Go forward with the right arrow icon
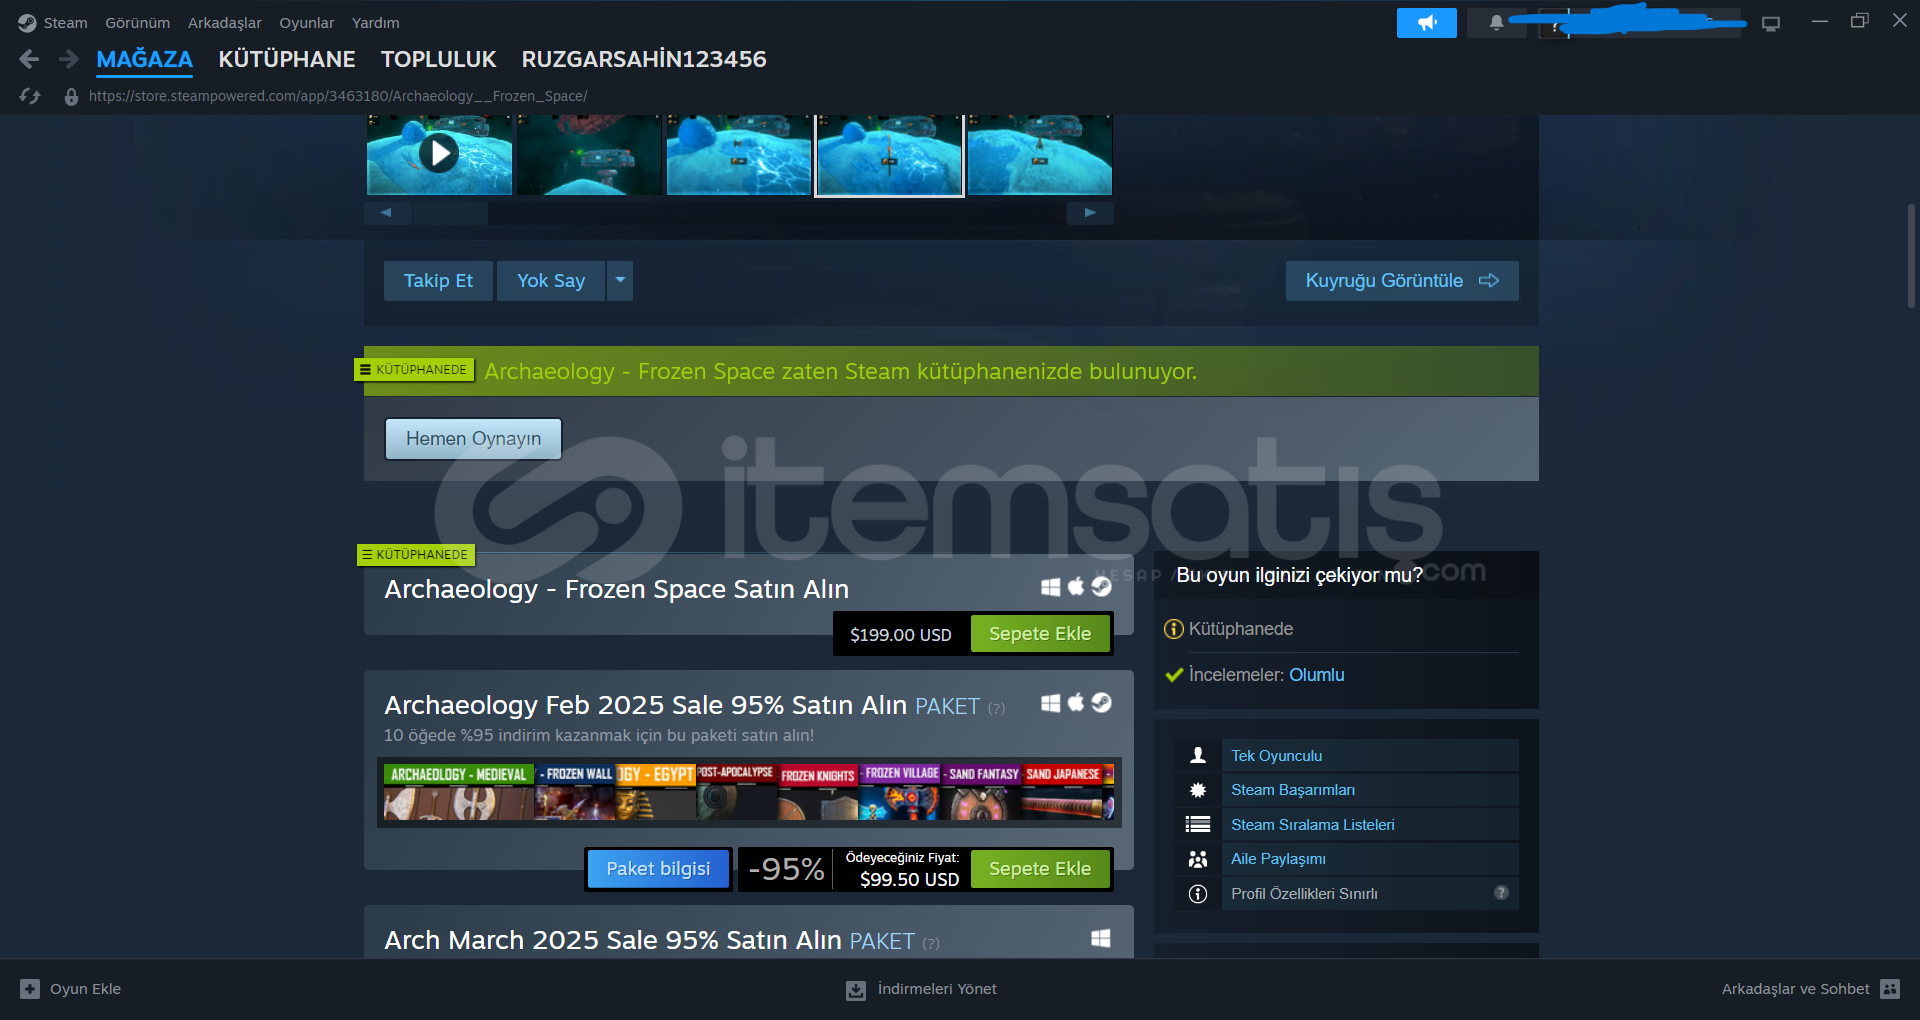 pos(68,59)
